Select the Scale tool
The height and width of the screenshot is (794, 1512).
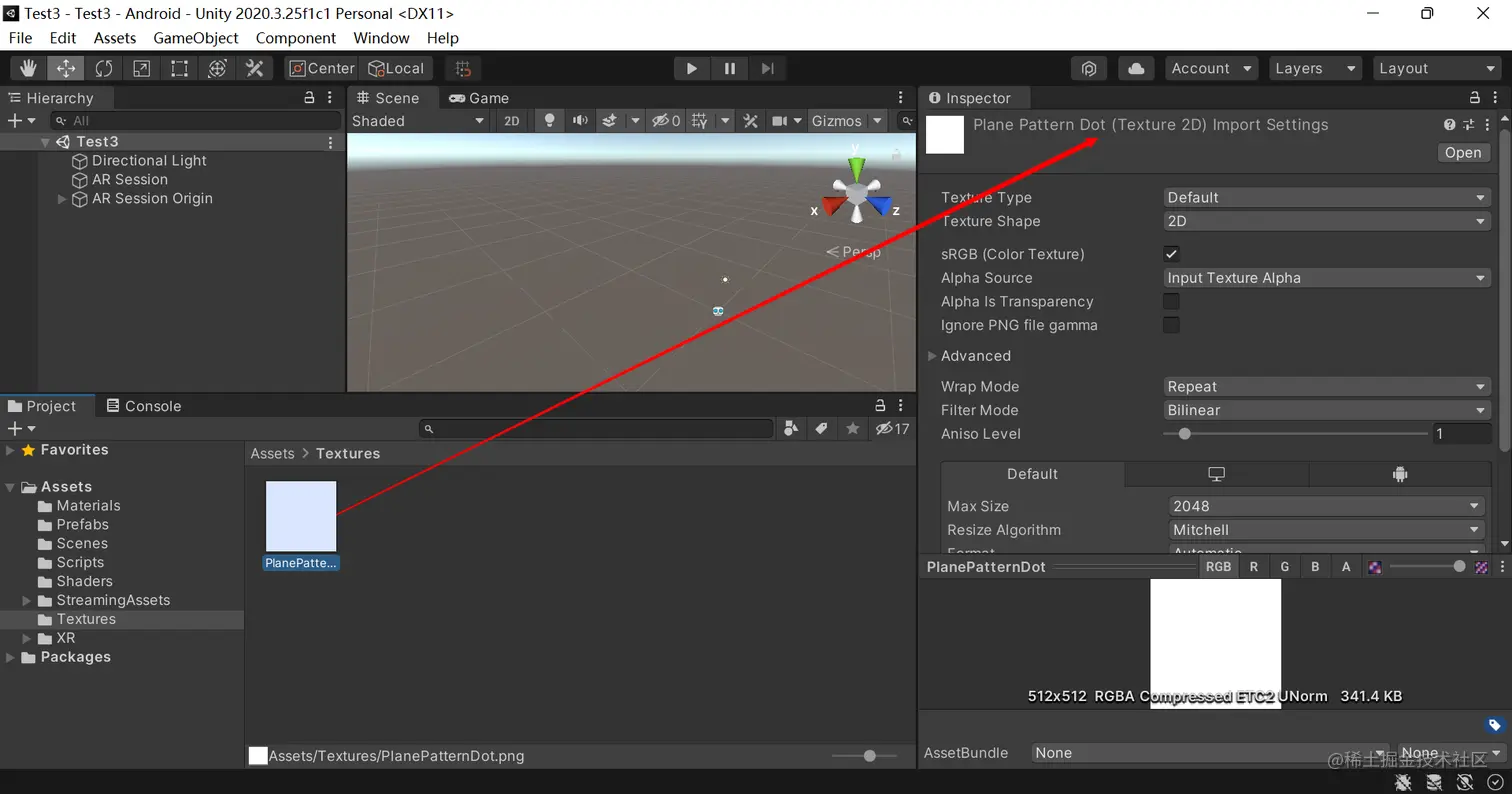pos(141,68)
